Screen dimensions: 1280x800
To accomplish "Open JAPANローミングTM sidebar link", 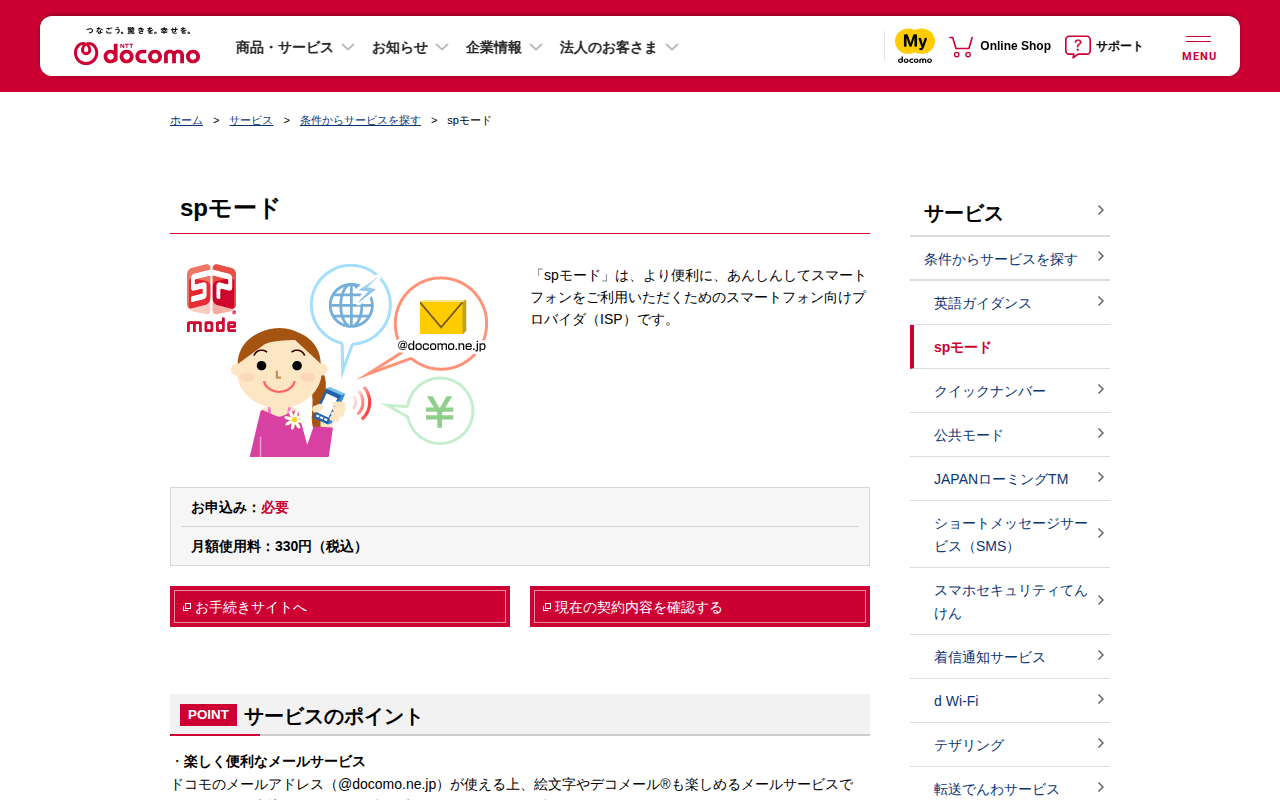I will 1010,479.
